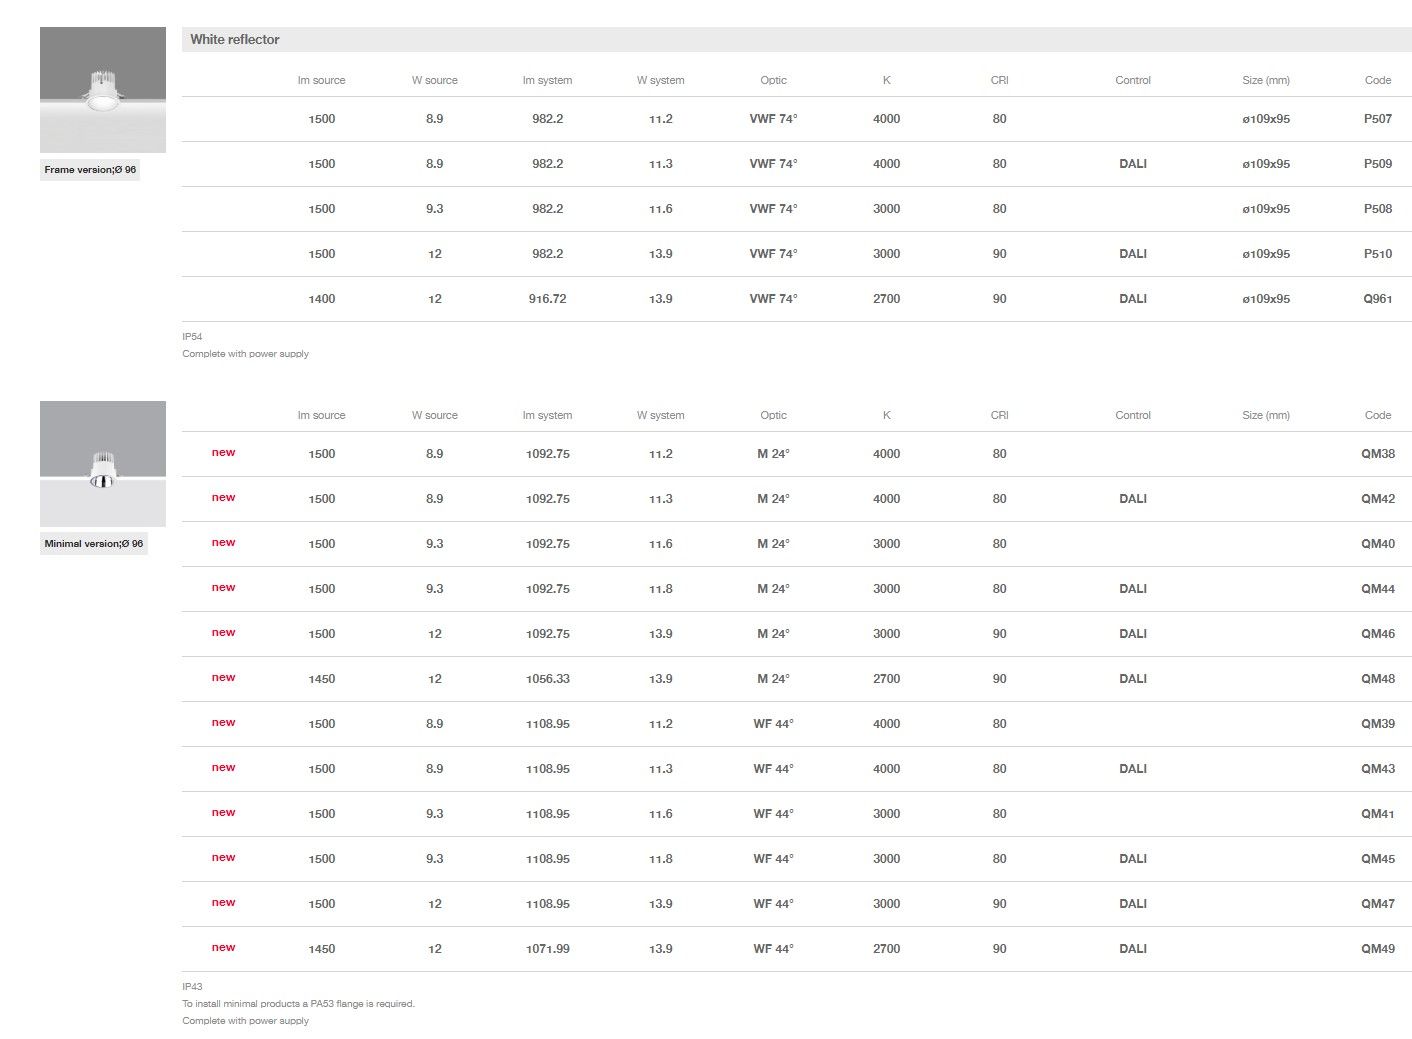
Task: Click the Frame version product thumbnail
Action: pos(102,90)
